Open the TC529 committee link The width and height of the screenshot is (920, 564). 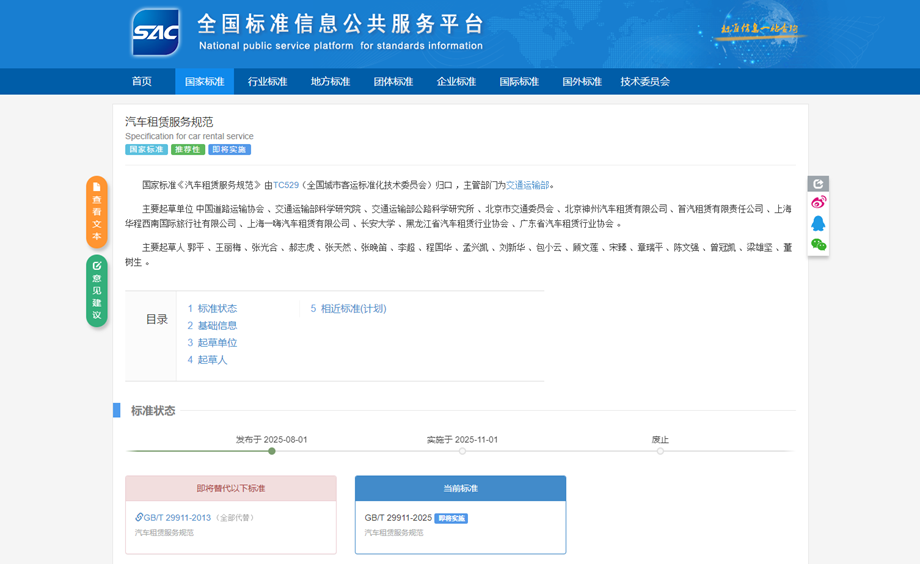tap(286, 185)
